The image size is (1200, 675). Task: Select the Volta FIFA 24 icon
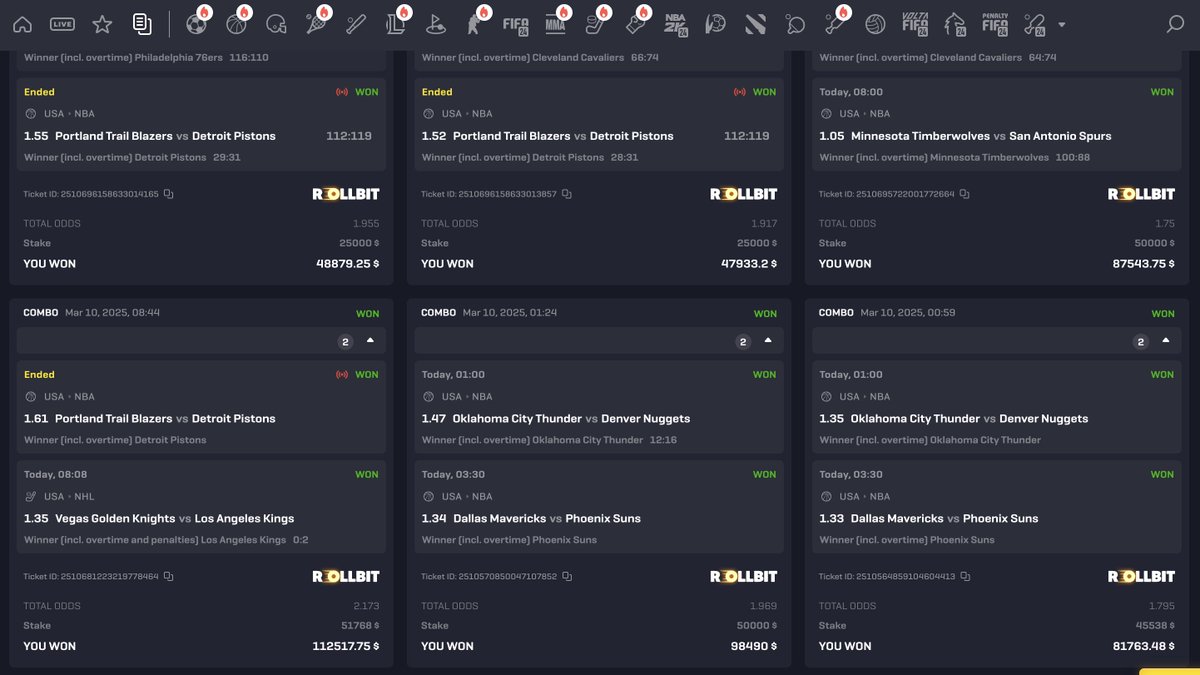[x=915, y=24]
